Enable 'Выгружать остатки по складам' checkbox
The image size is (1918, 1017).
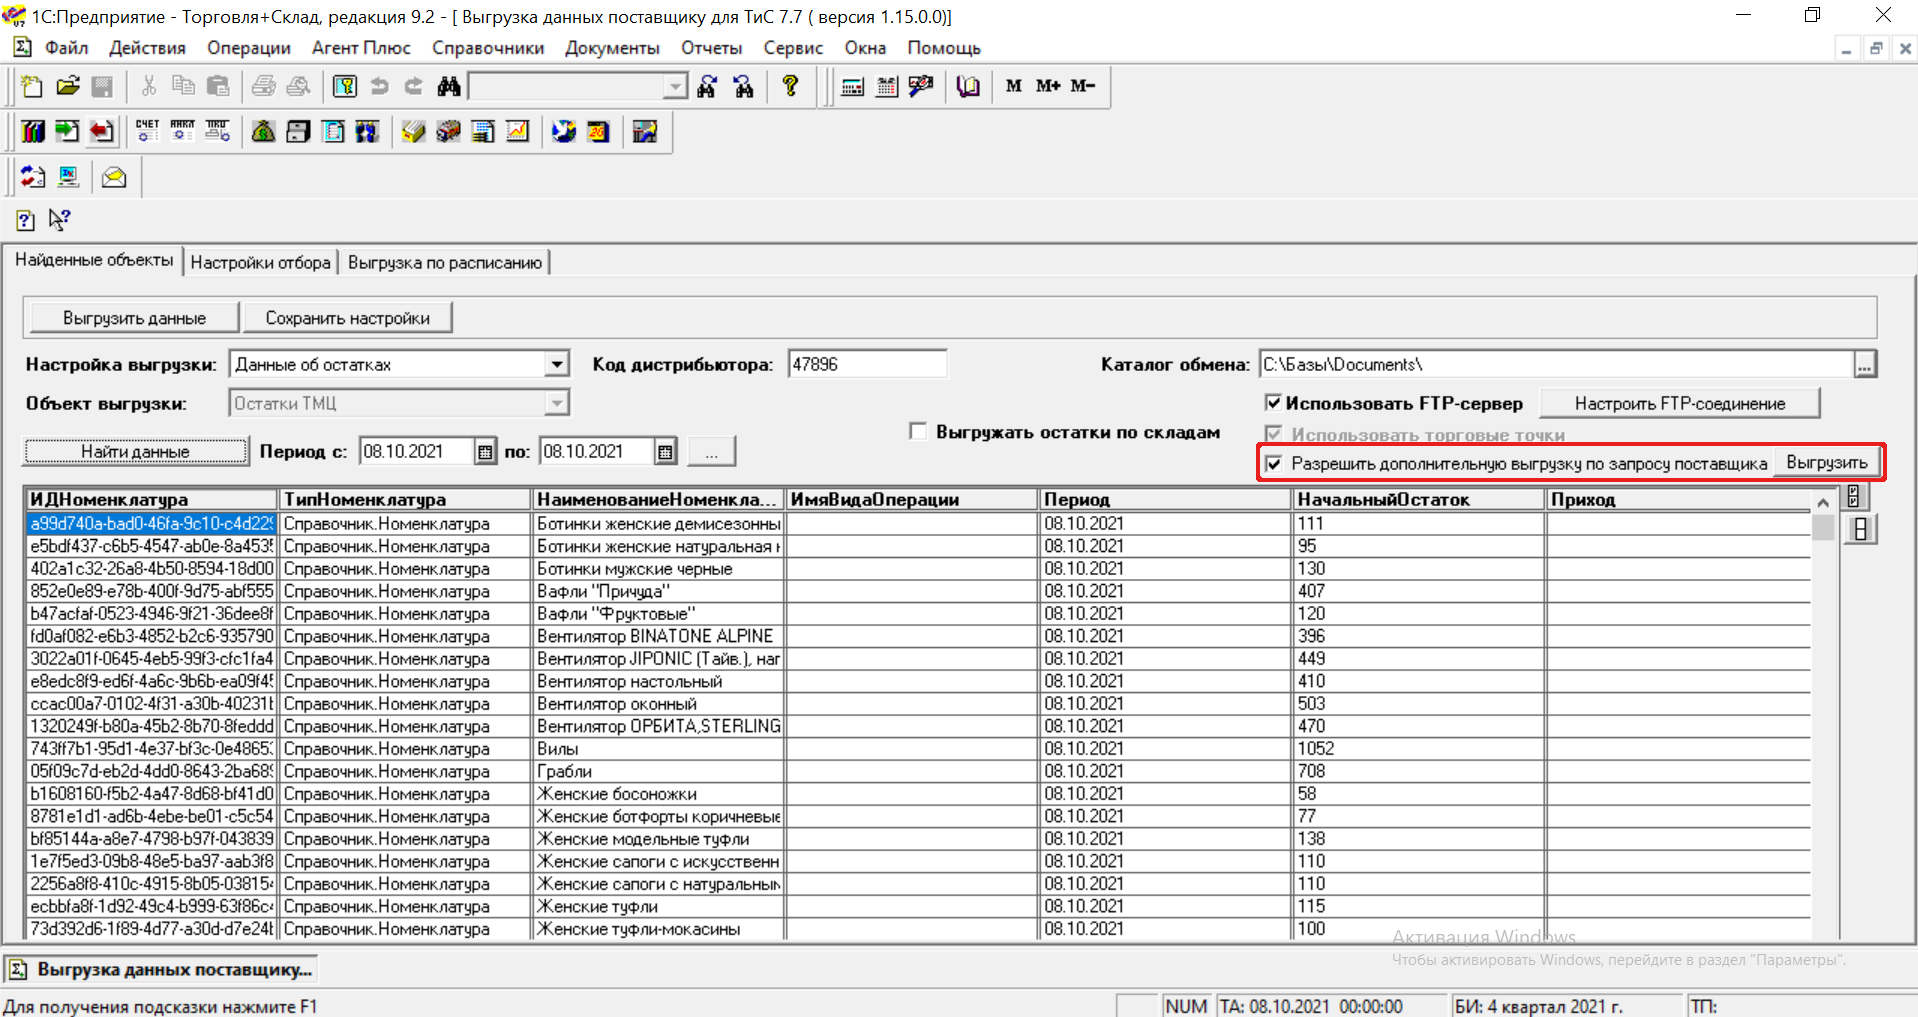[x=918, y=431]
